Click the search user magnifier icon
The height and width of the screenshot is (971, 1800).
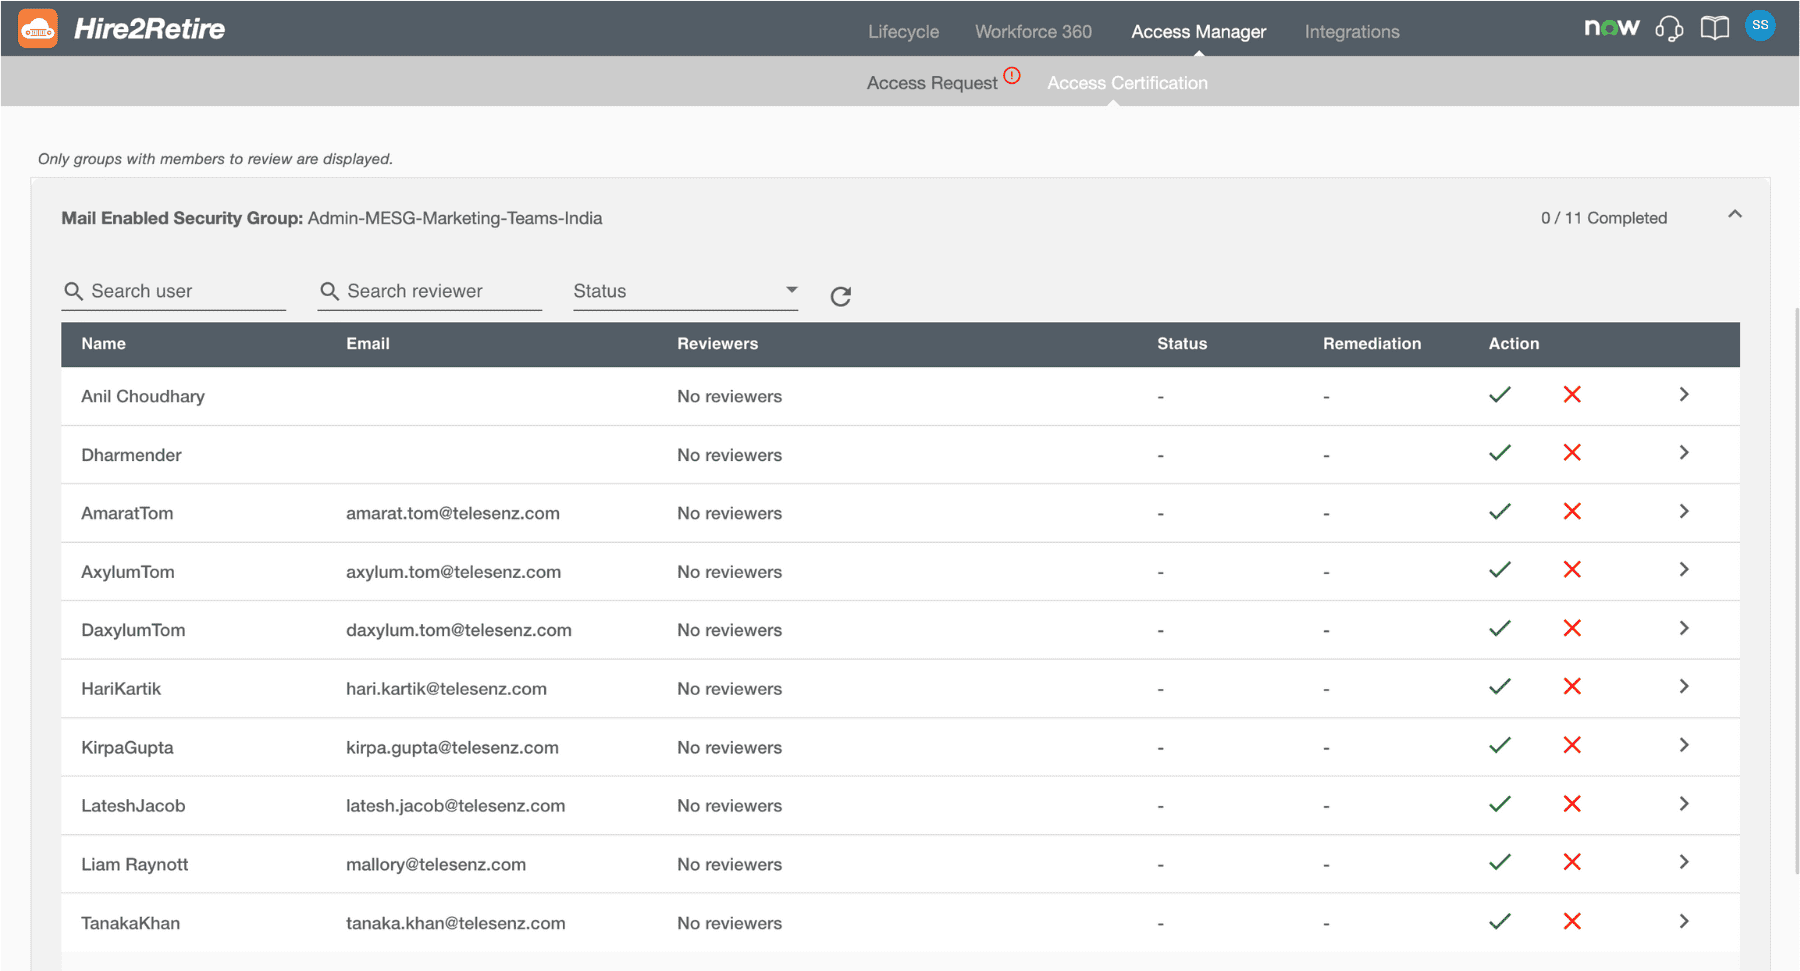click(73, 291)
